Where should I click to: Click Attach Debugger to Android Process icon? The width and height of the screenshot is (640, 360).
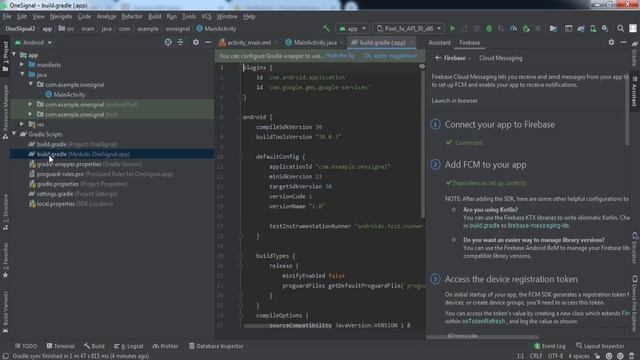point(526,29)
